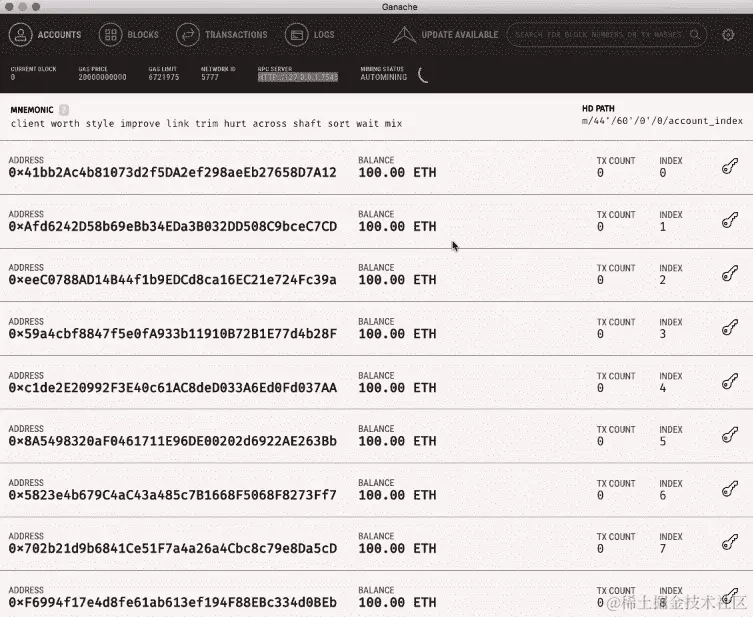Viewport: 753px width, 617px height.
Task: Click balance of account index 3
Action: (x=397, y=334)
